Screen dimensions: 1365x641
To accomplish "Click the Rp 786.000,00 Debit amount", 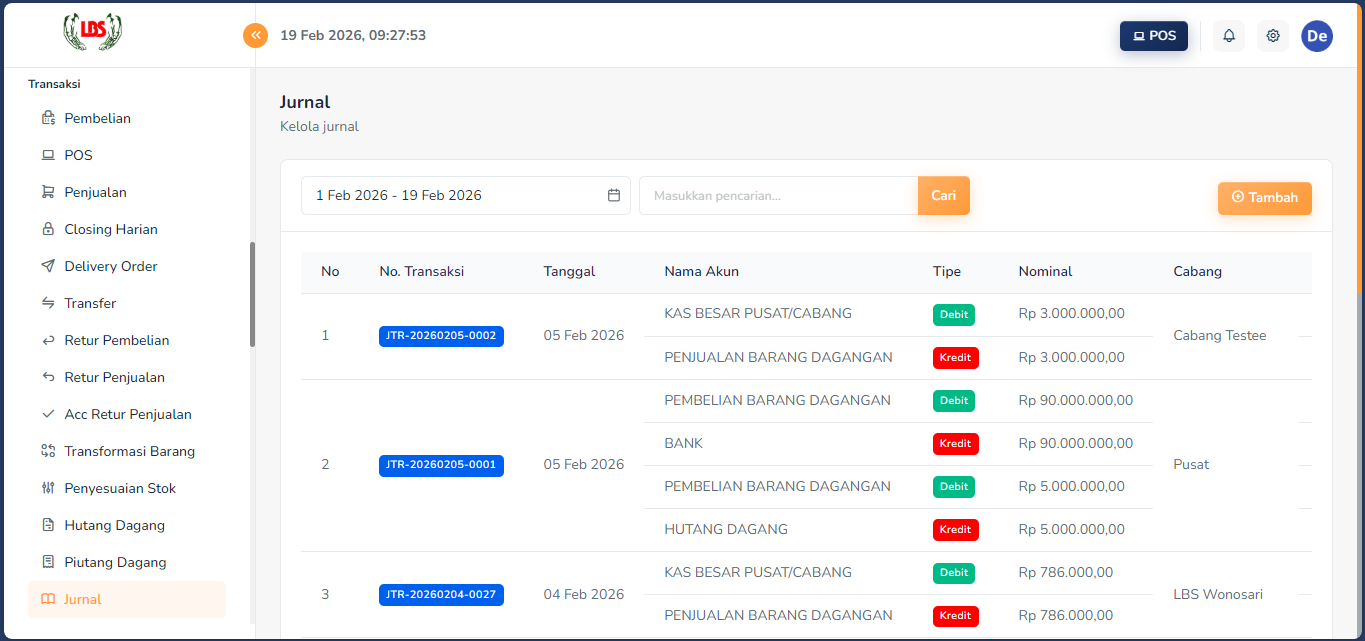I will (x=1066, y=572).
